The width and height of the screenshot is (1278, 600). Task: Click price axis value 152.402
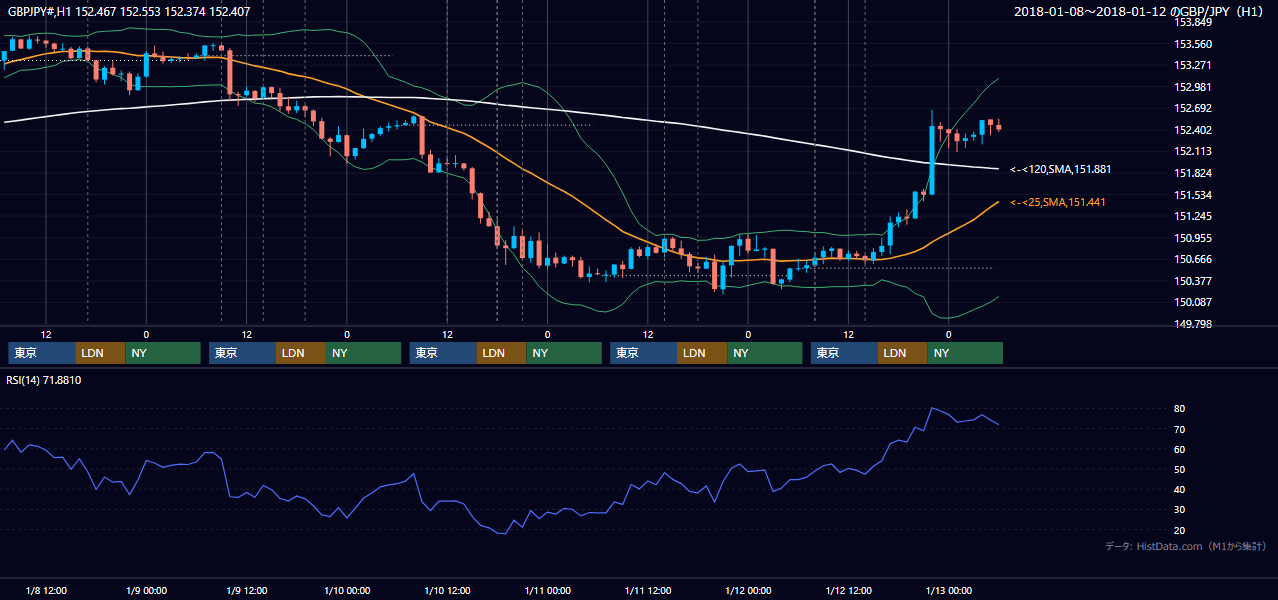[x=1193, y=130]
